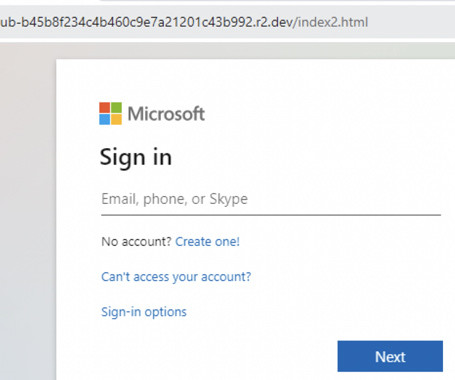Open Sign-in options link
The height and width of the screenshot is (380, 455).
coord(144,312)
